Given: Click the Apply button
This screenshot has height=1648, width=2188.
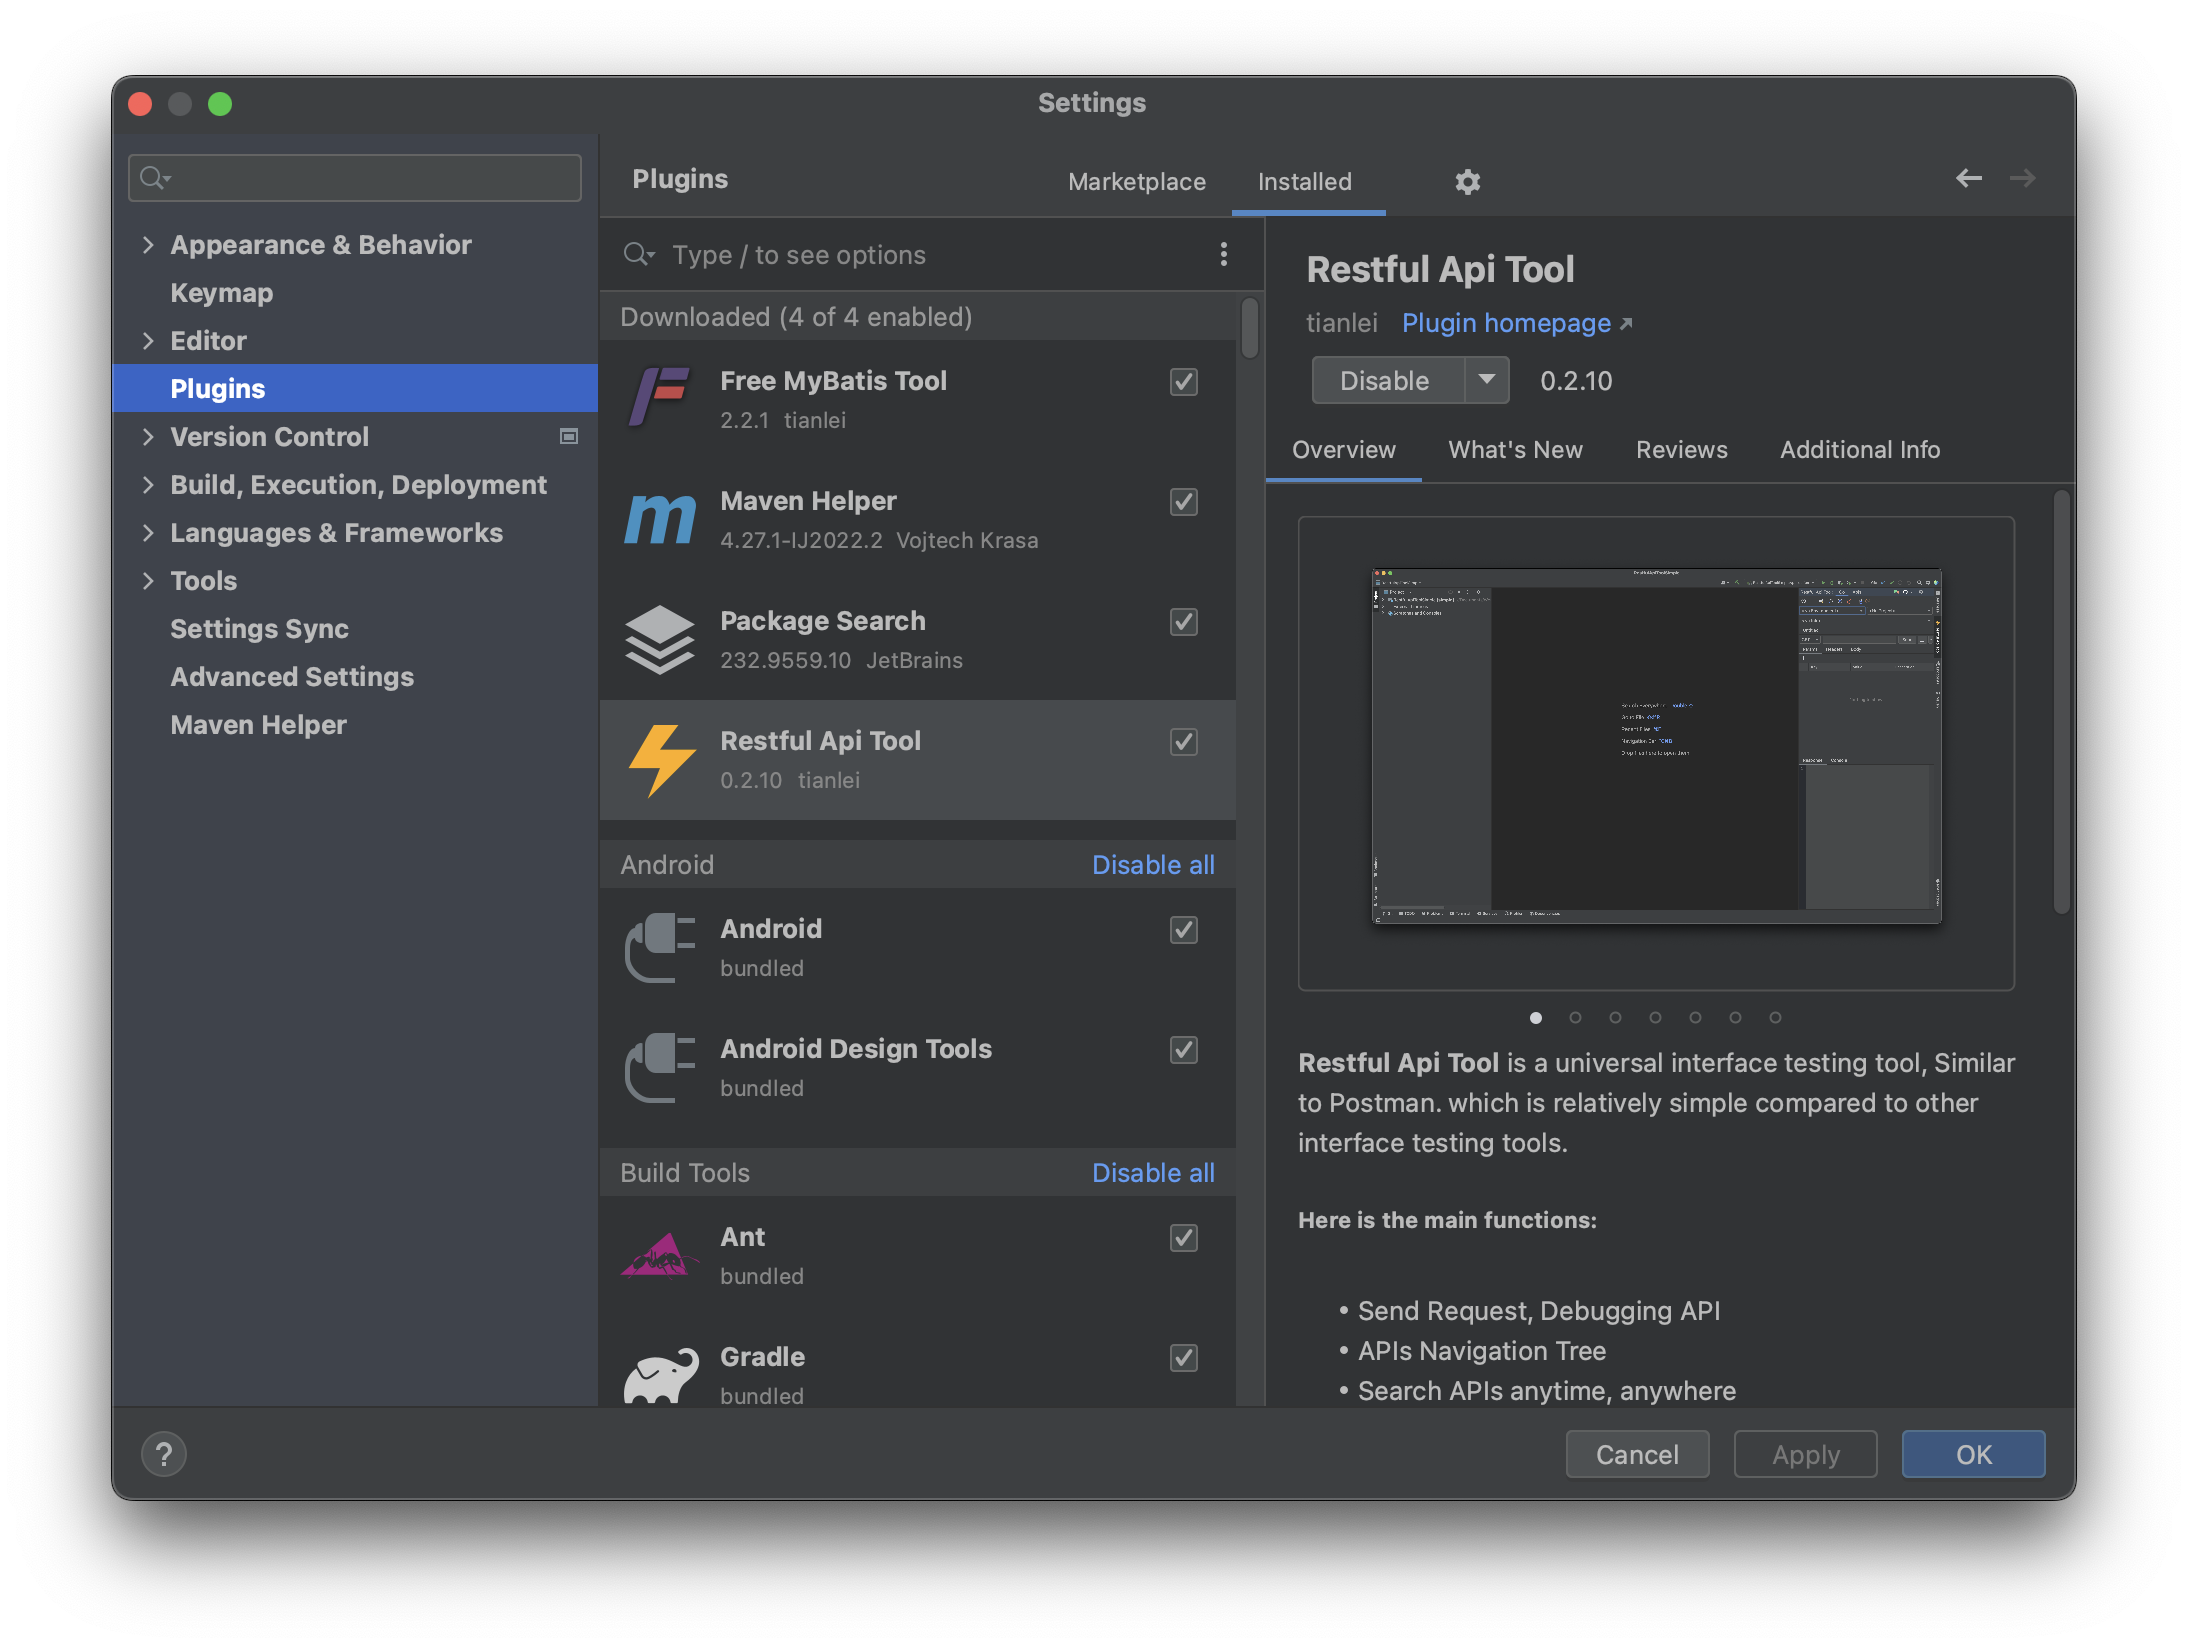Looking at the screenshot, I should (1804, 1454).
